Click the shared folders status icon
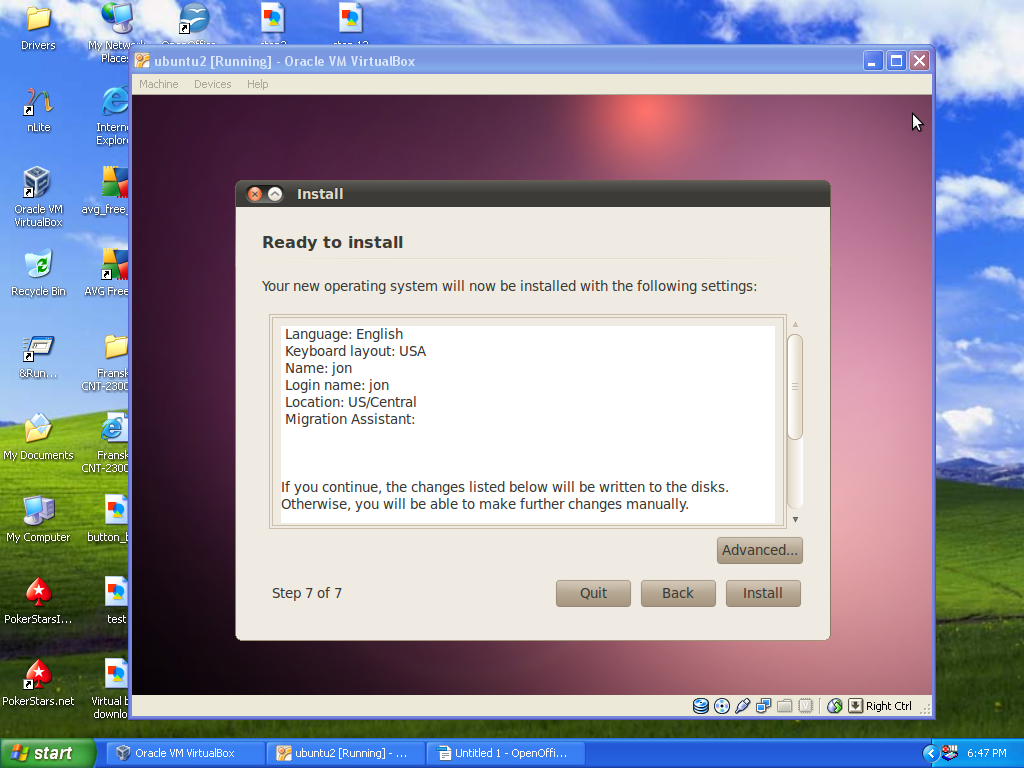The height and width of the screenshot is (768, 1024). click(x=784, y=706)
